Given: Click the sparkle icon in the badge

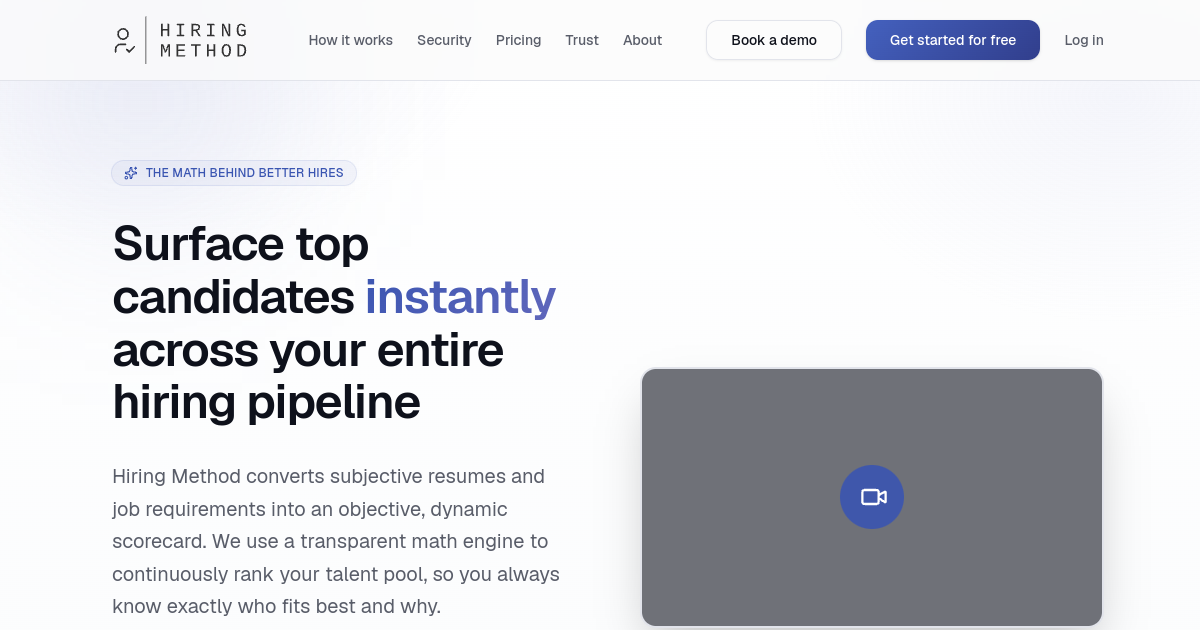Looking at the screenshot, I should (x=131, y=173).
